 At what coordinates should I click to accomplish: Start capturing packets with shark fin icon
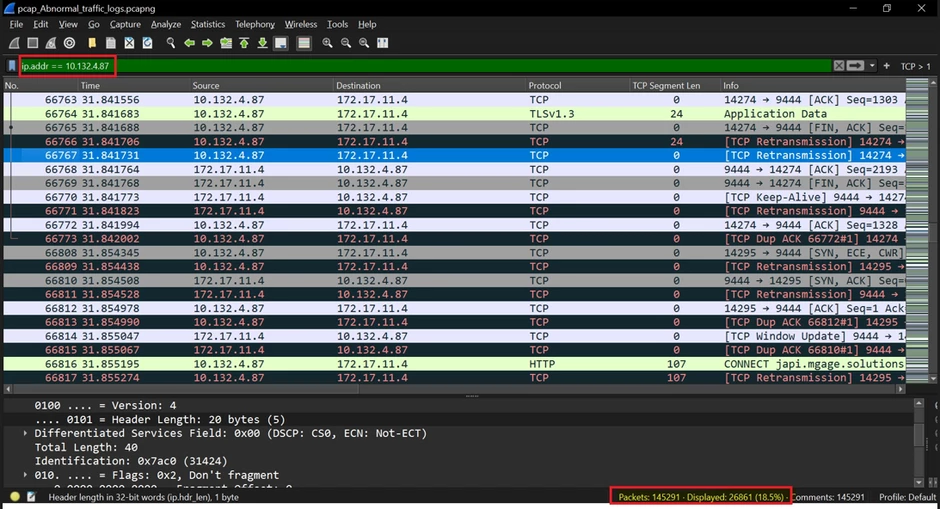[x=14, y=43]
